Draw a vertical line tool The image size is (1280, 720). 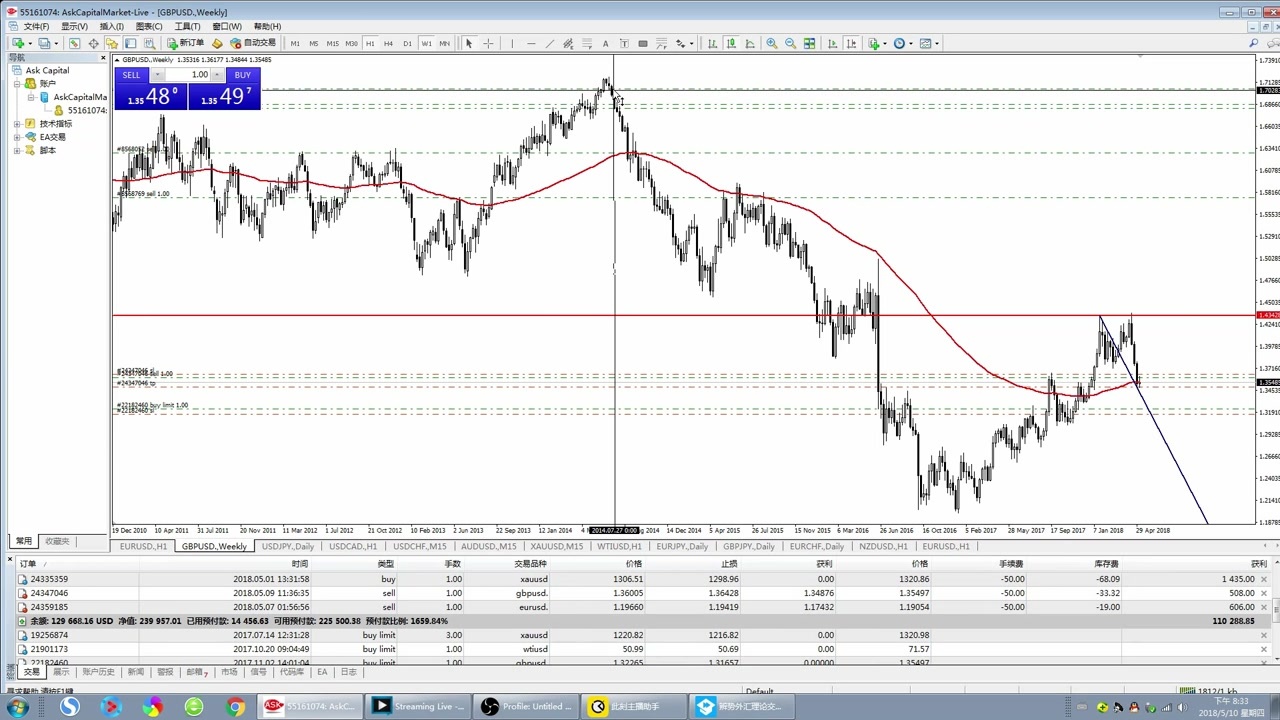click(512, 43)
